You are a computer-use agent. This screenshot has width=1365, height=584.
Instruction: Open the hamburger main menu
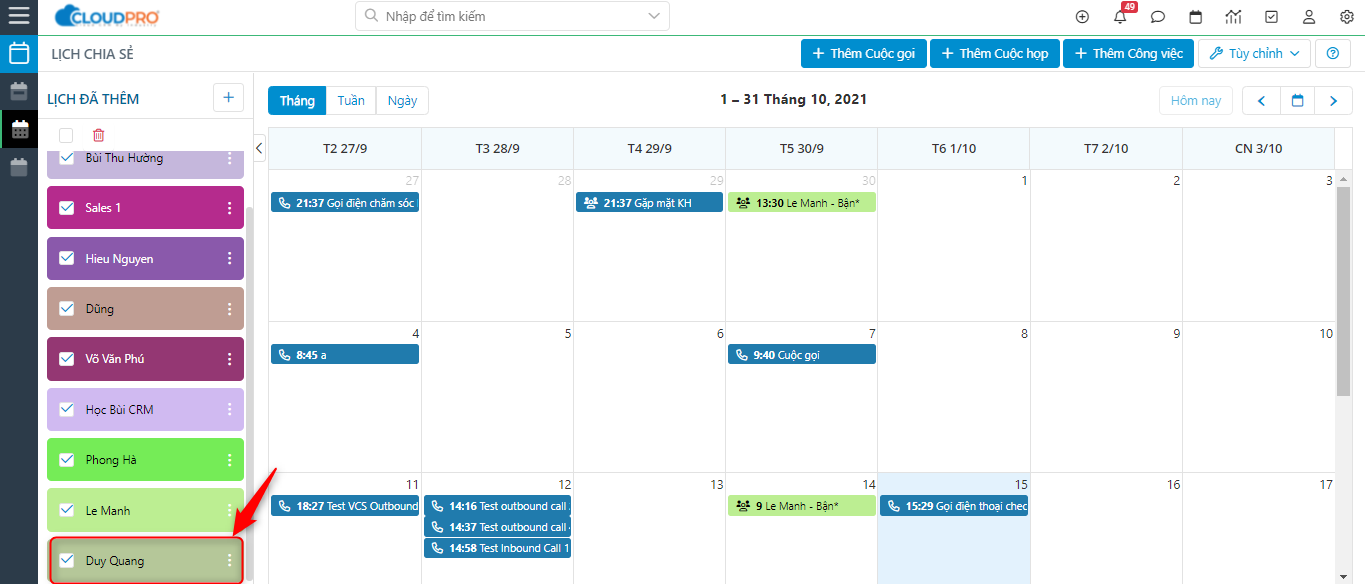[x=19, y=16]
